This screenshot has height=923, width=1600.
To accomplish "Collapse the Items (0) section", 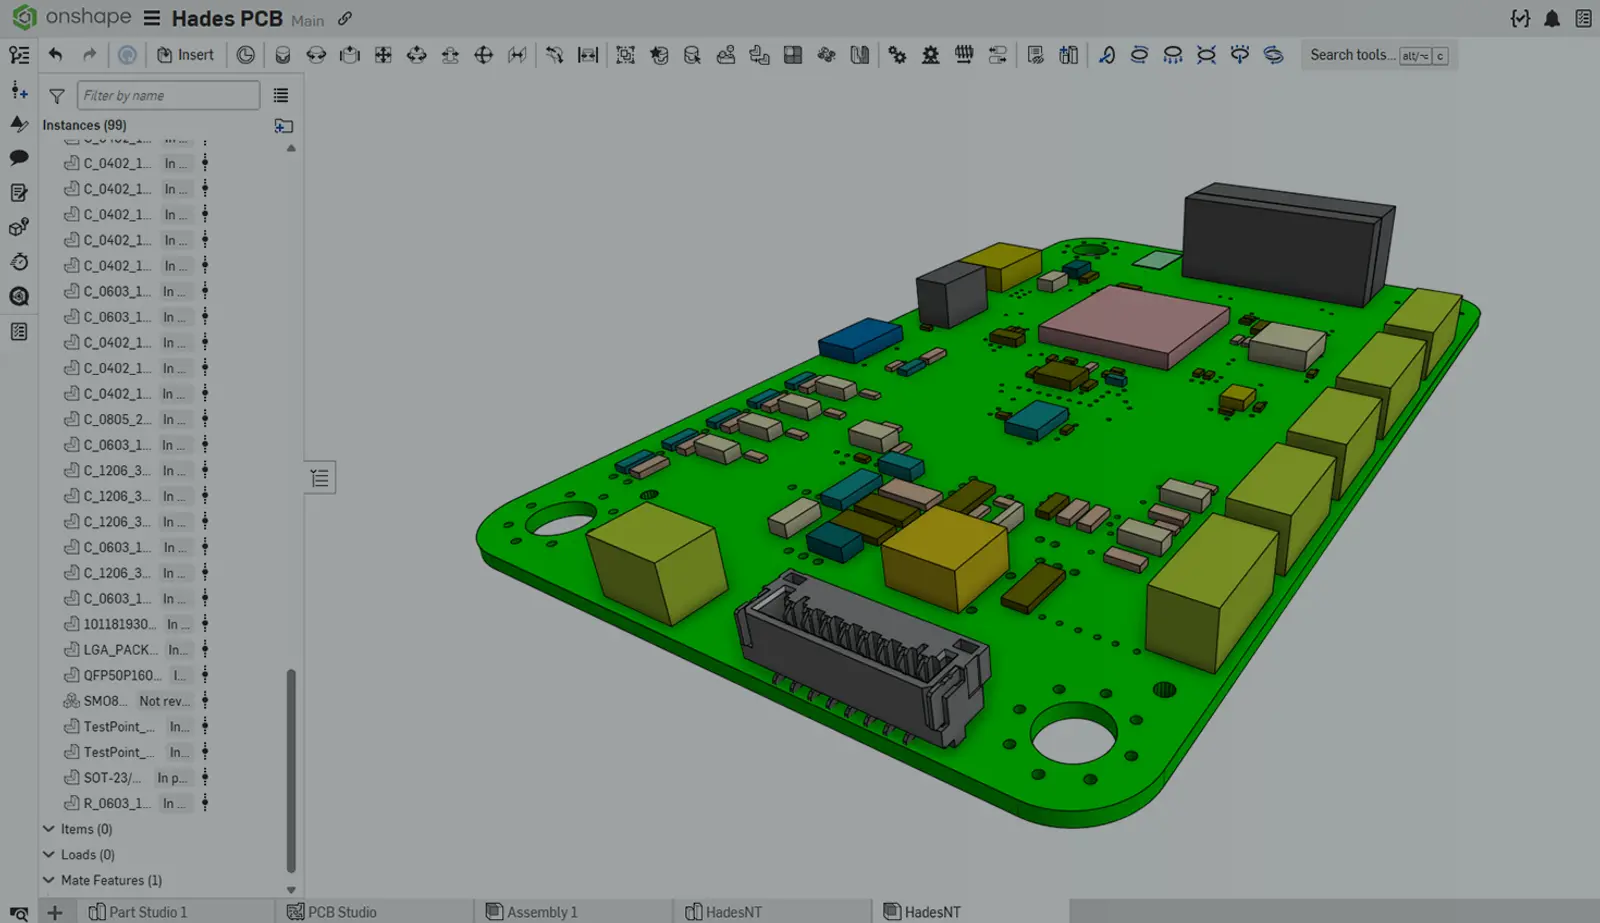I will (48, 829).
